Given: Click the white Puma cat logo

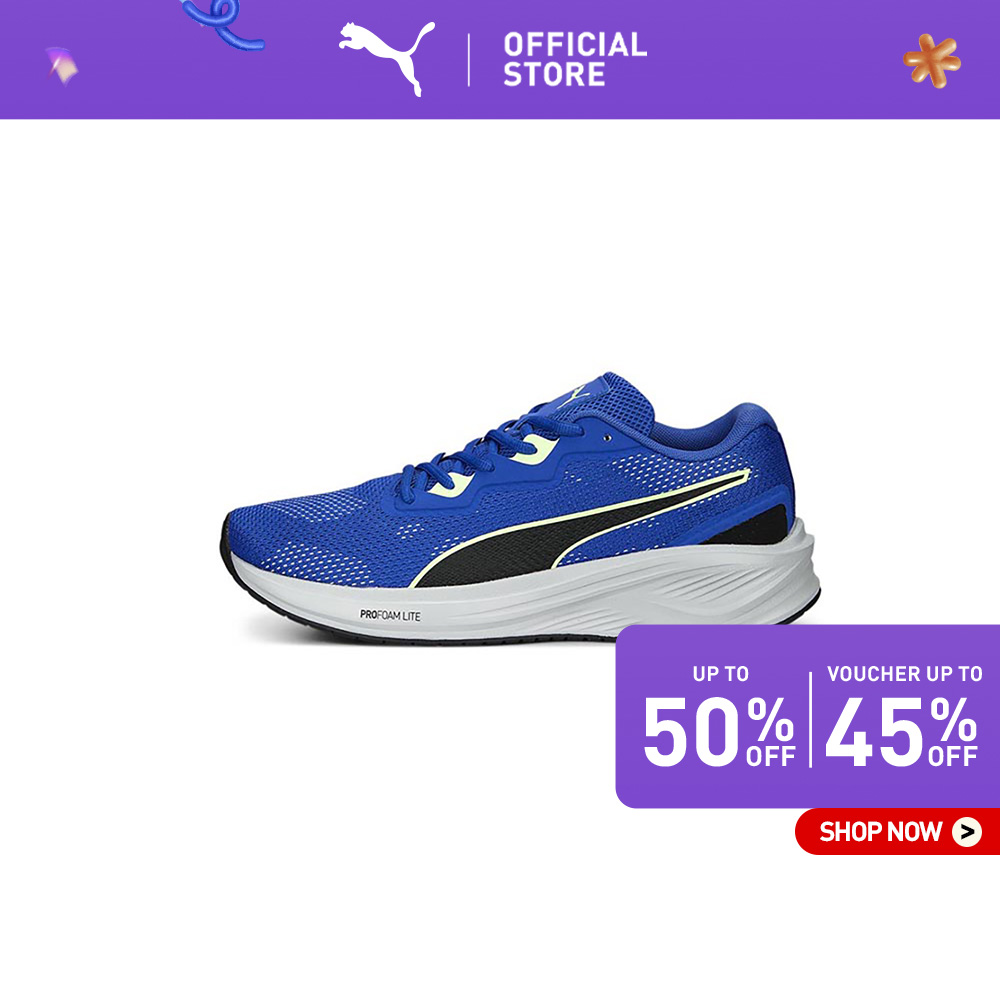Looking at the screenshot, I should tap(386, 57).
